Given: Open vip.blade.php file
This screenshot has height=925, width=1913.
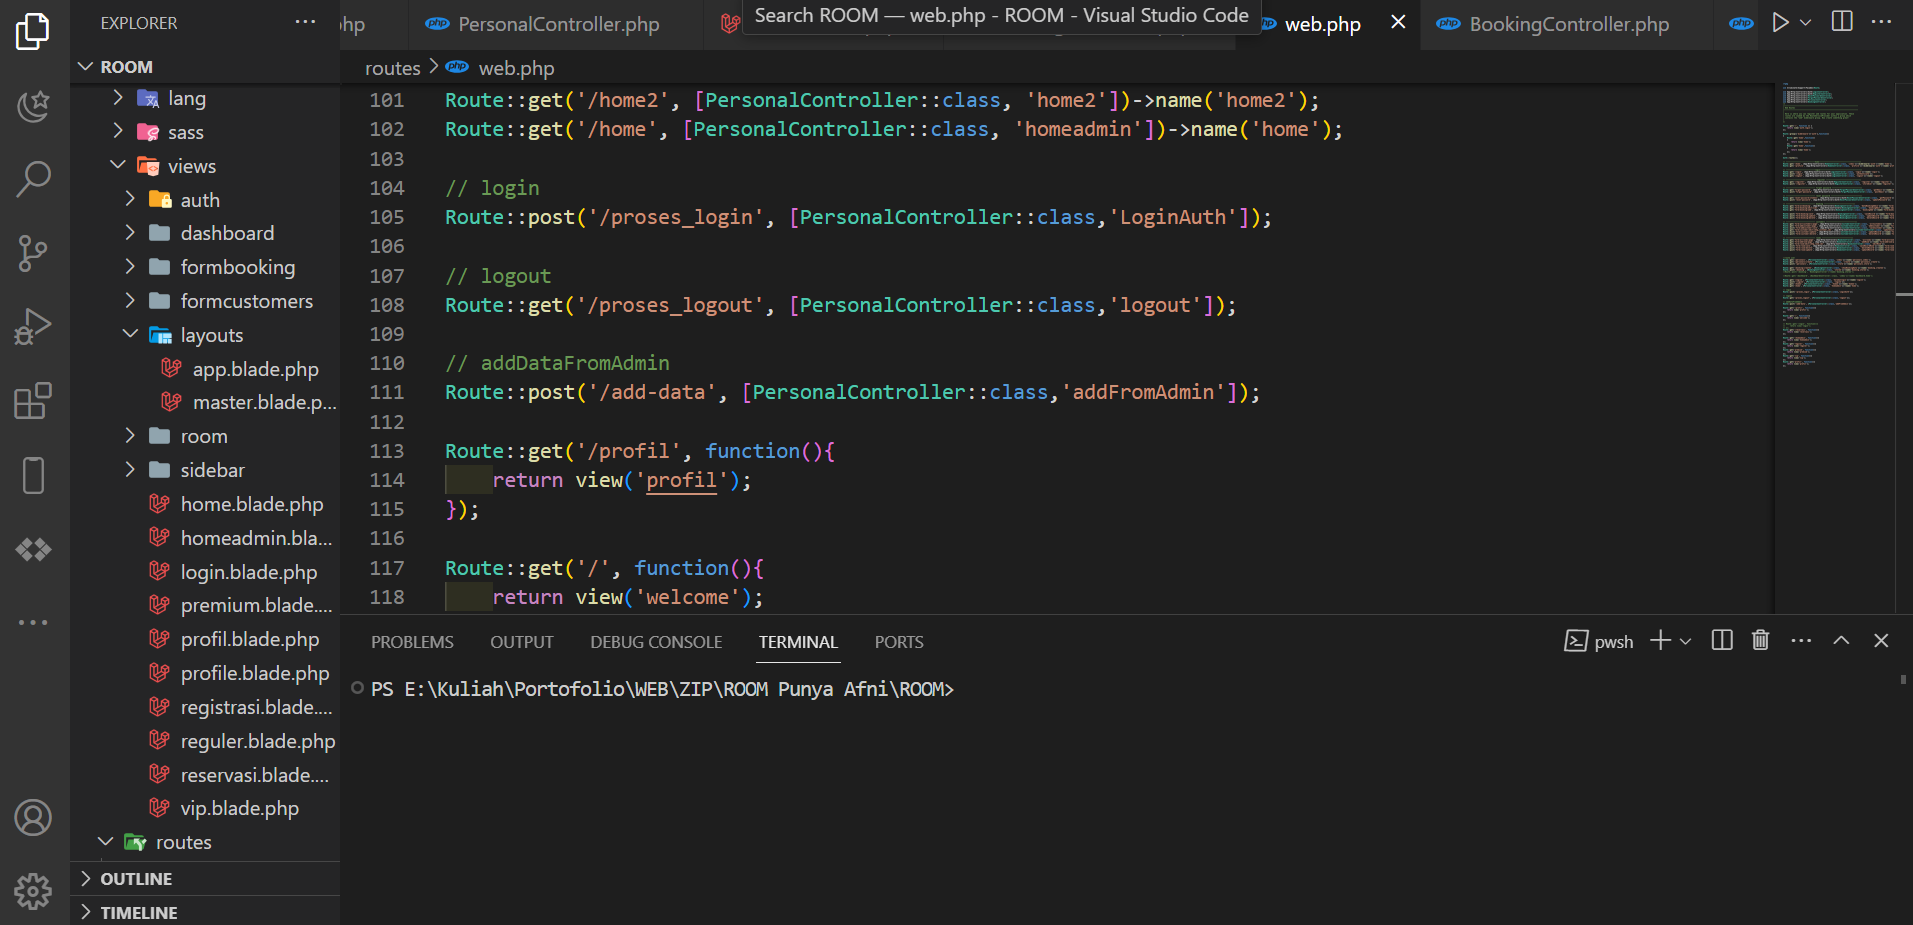Looking at the screenshot, I should [x=205, y=808].
